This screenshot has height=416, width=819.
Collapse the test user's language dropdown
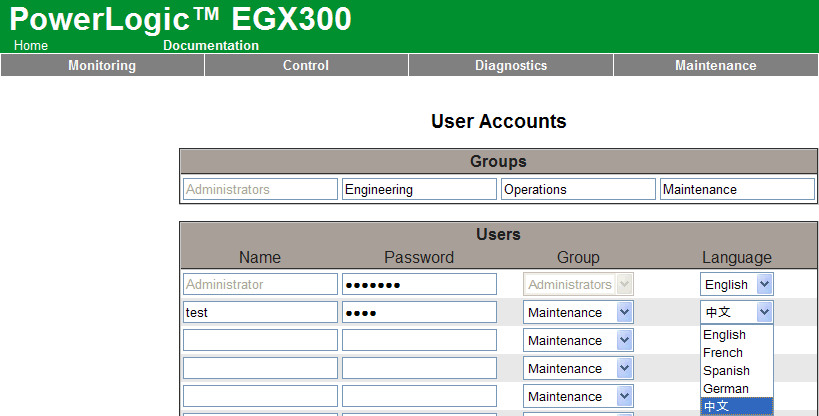click(x=736, y=313)
